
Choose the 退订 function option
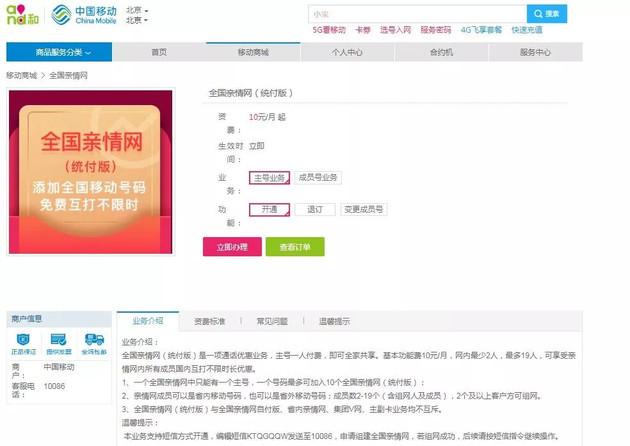pyautogui.click(x=315, y=209)
